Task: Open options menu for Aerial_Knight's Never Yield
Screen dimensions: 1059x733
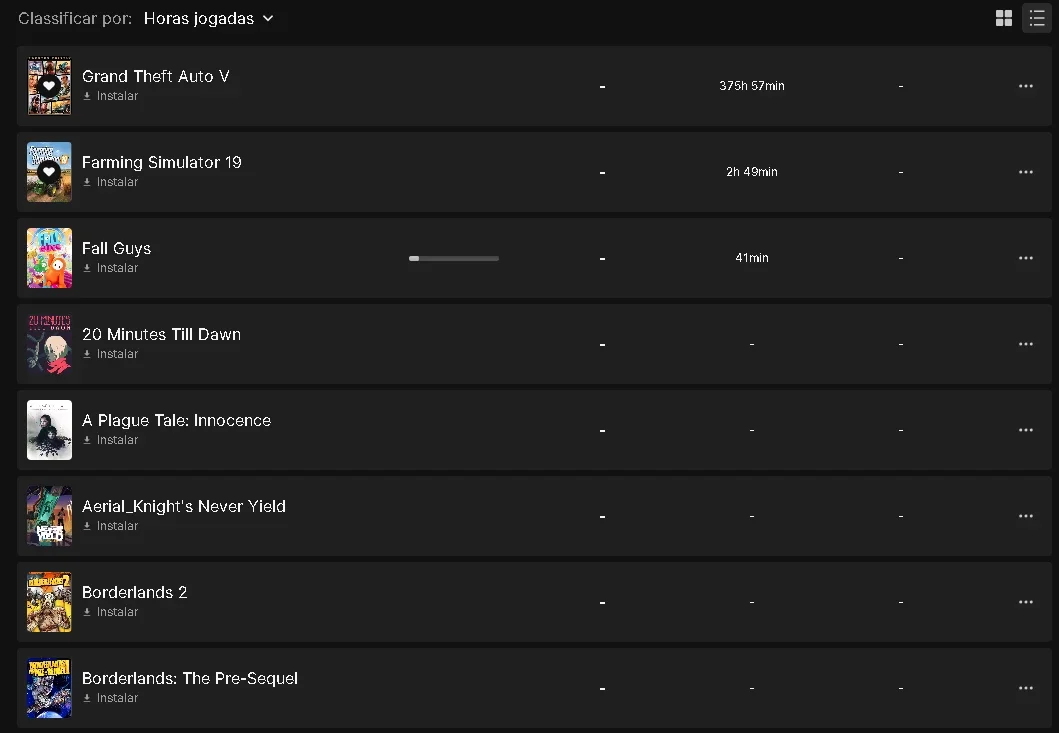Action: coord(1025,516)
